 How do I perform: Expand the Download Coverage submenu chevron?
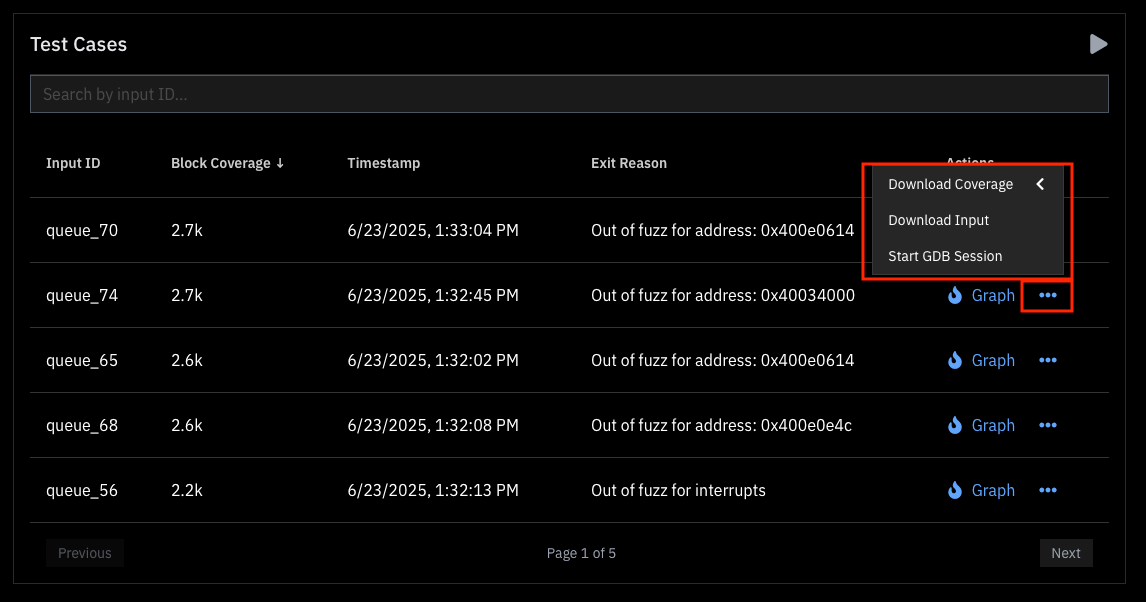(1040, 184)
